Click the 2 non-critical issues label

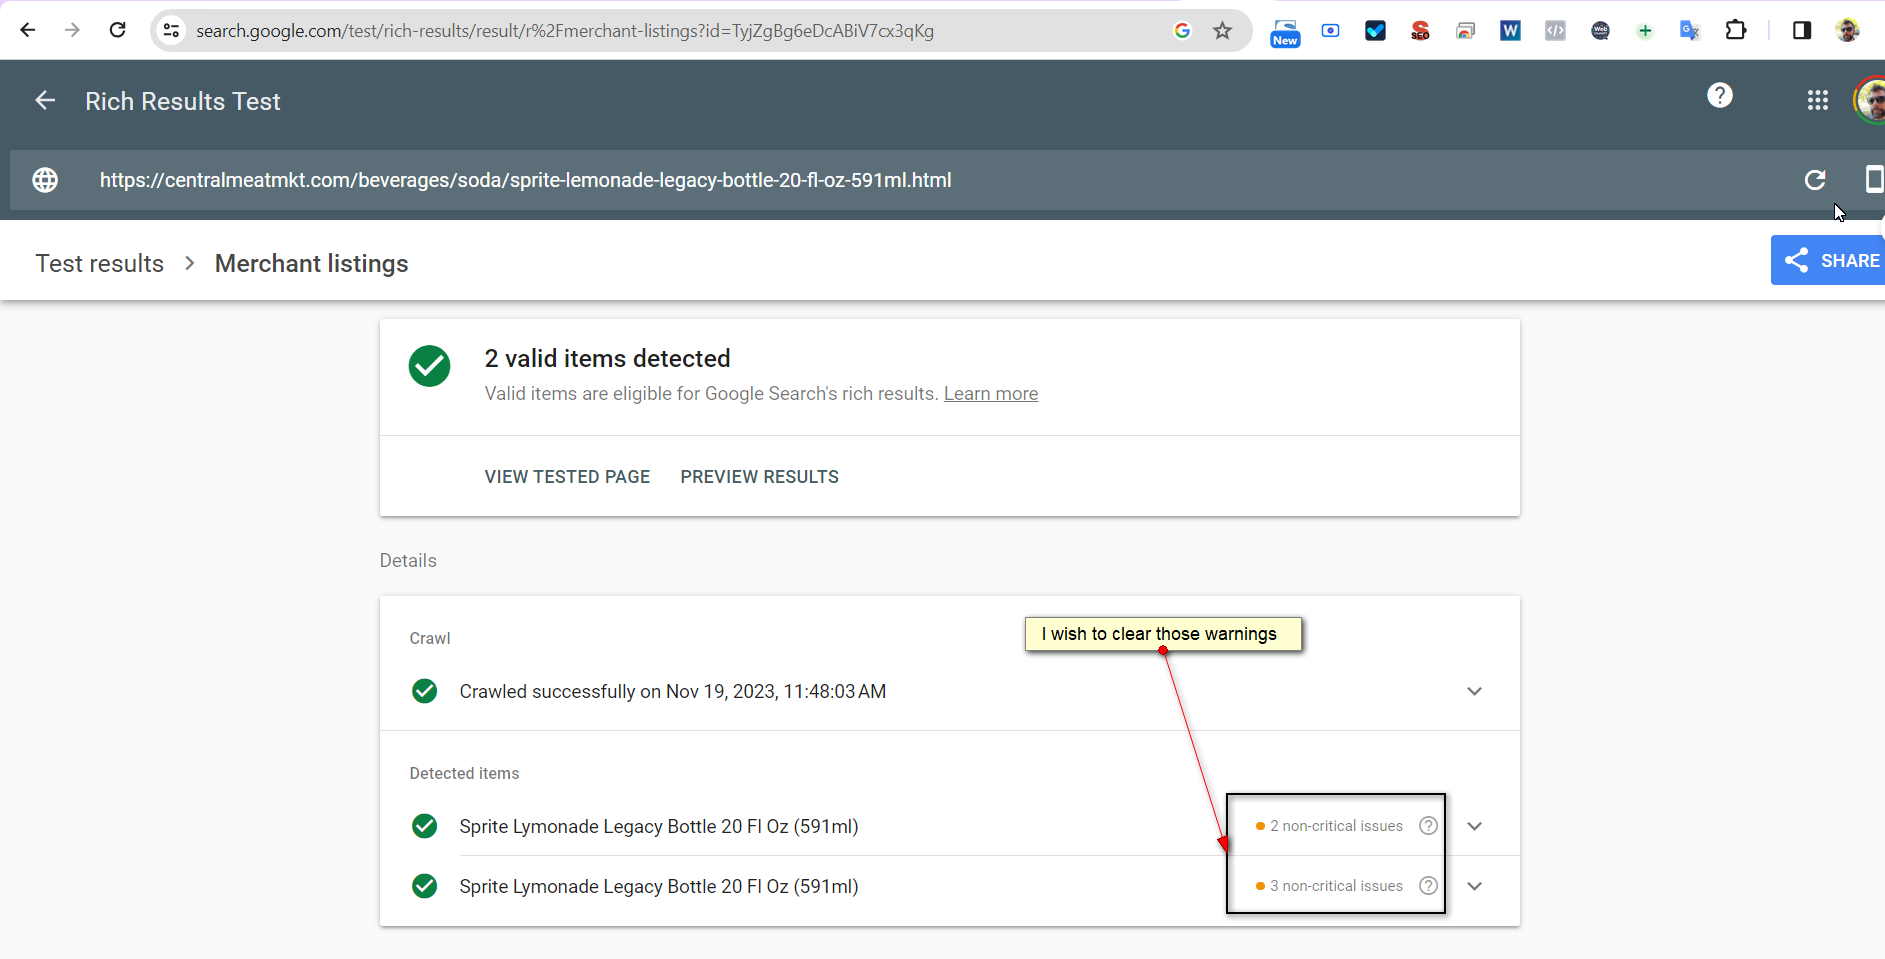tap(1337, 826)
